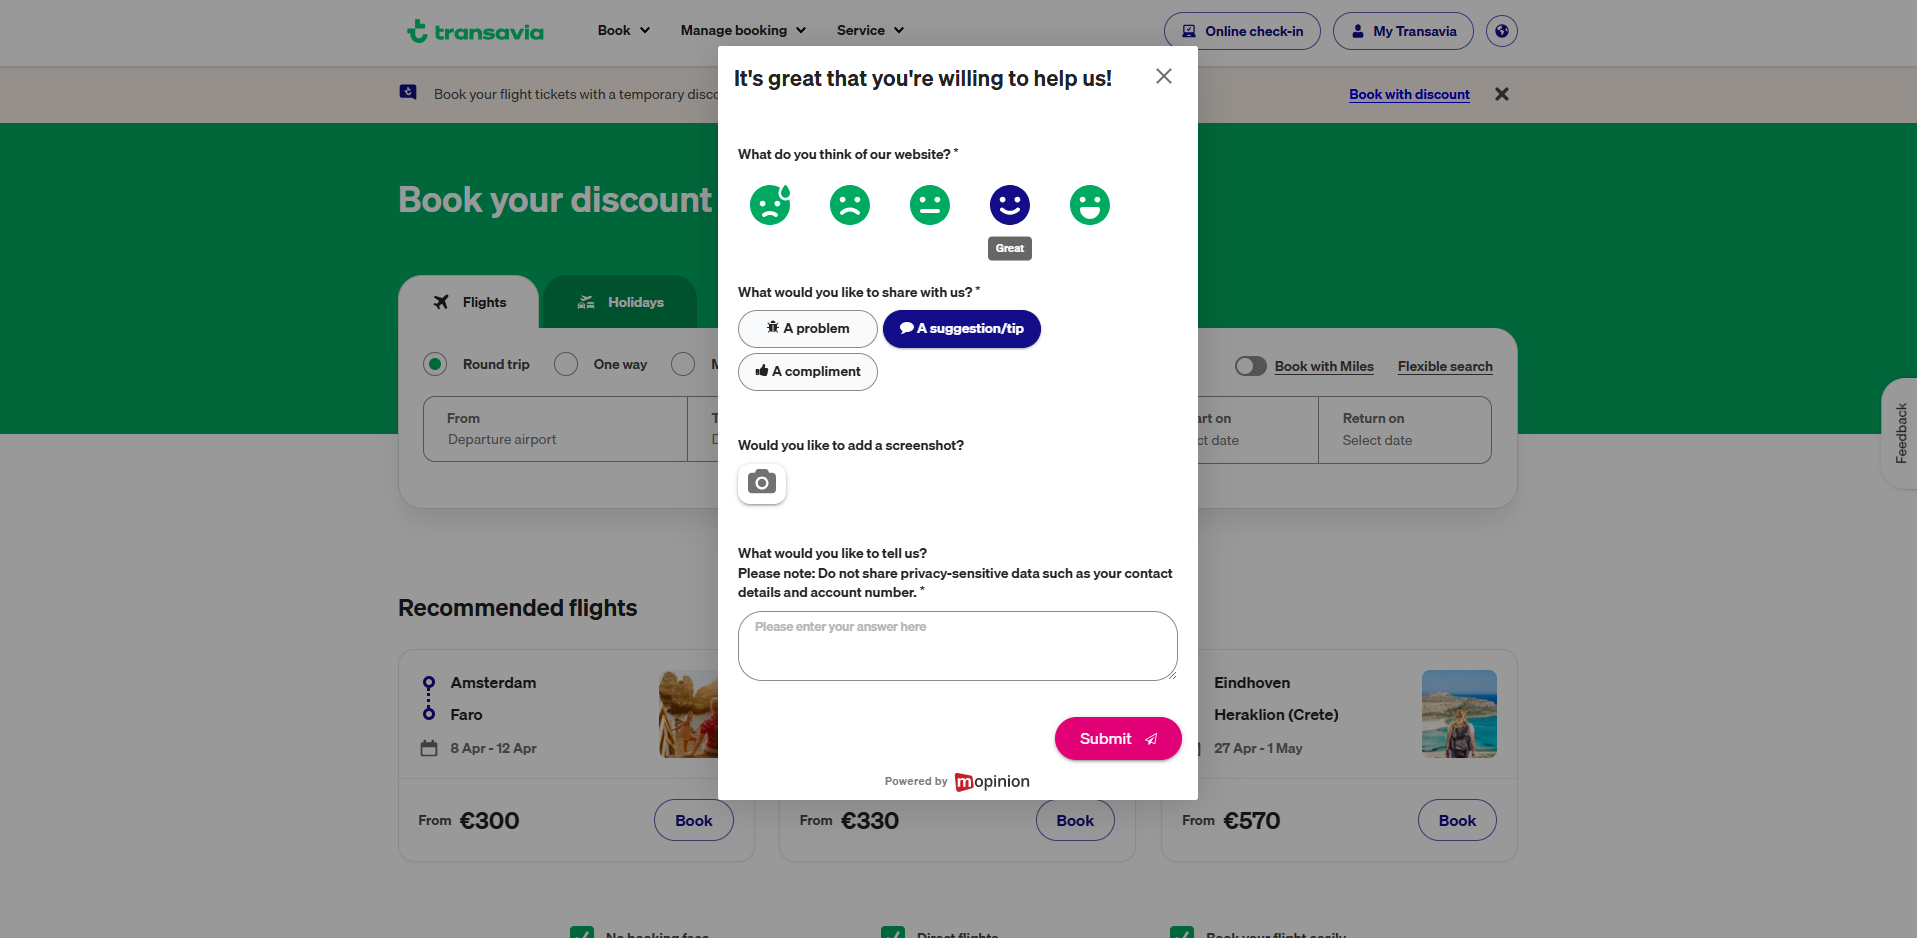Select the neutral face rating emoji
Image resolution: width=1917 pixels, height=938 pixels.
[x=929, y=204]
